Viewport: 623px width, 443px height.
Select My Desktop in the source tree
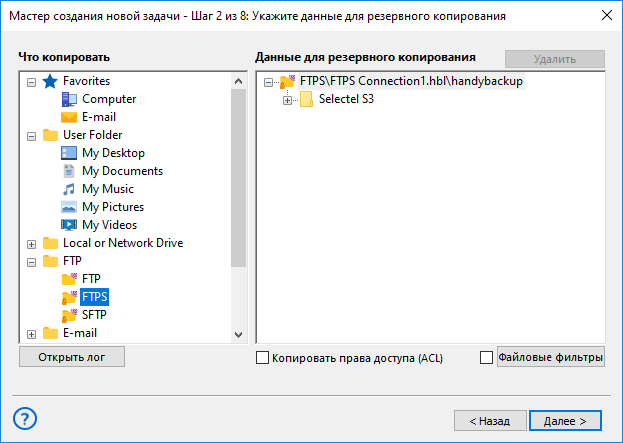coord(113,153)
